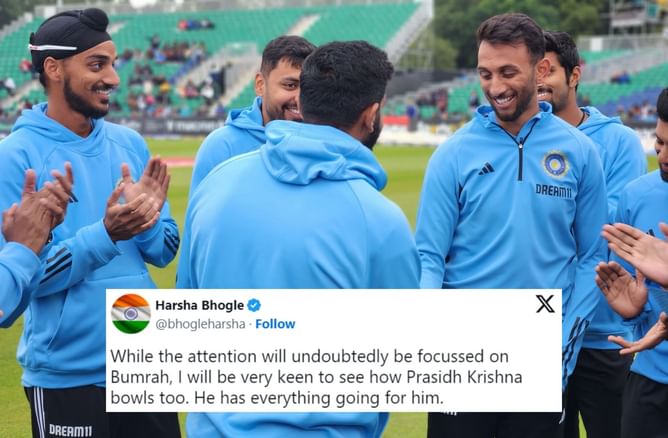Select the tweet's last line about everything going
The image size is (668, 438).
pos(277,398)
